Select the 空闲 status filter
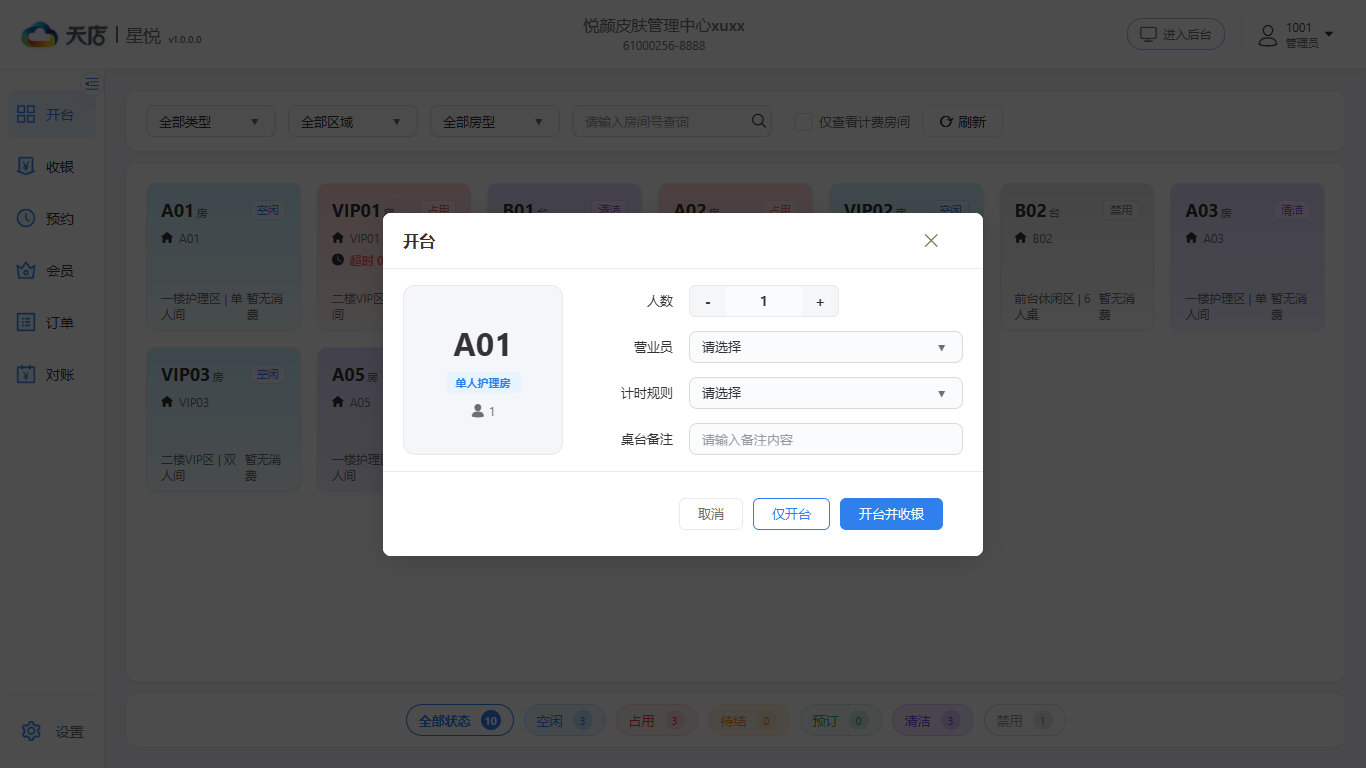Screen dimensions: 1366x768 point(565,720)
